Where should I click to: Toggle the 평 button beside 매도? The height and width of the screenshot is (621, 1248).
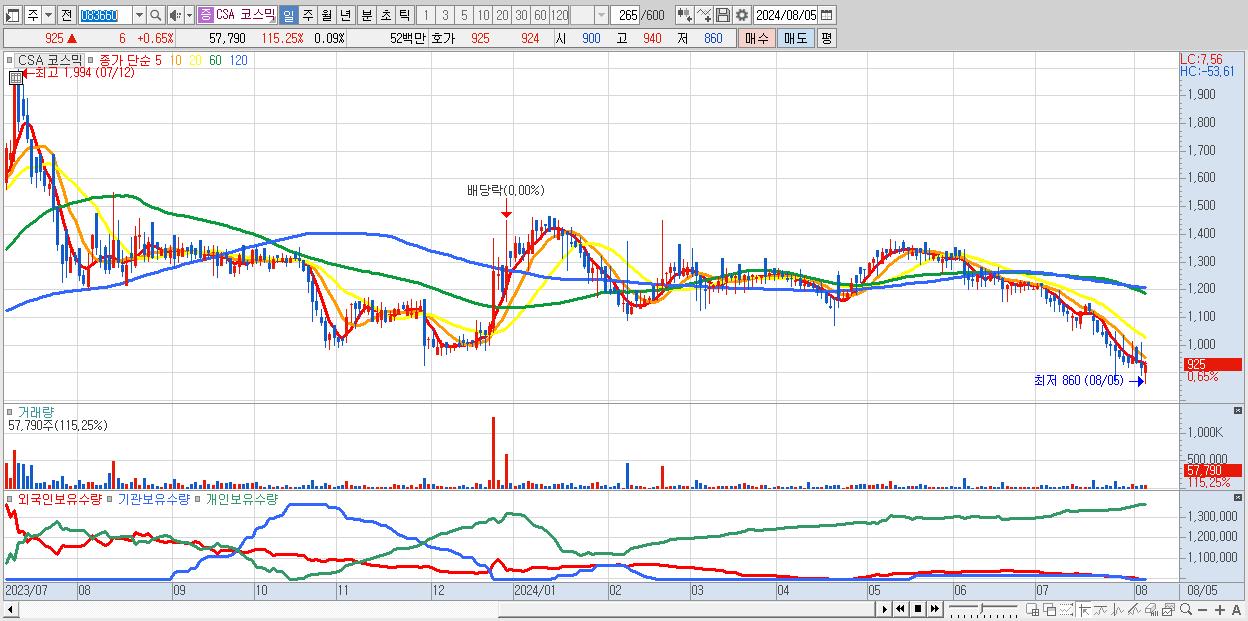[826, 38]
